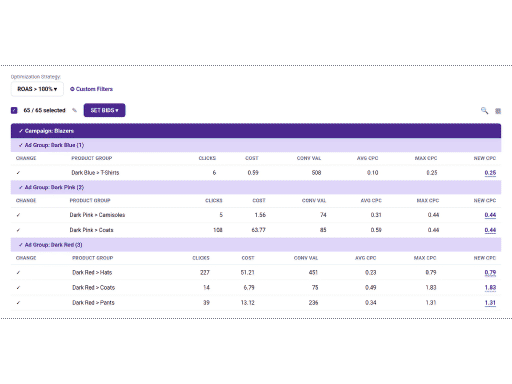Toggle the Ad Group: Dark Red checkmark
512x384 pixels.
pyautogui.click(x=21, y=245)
